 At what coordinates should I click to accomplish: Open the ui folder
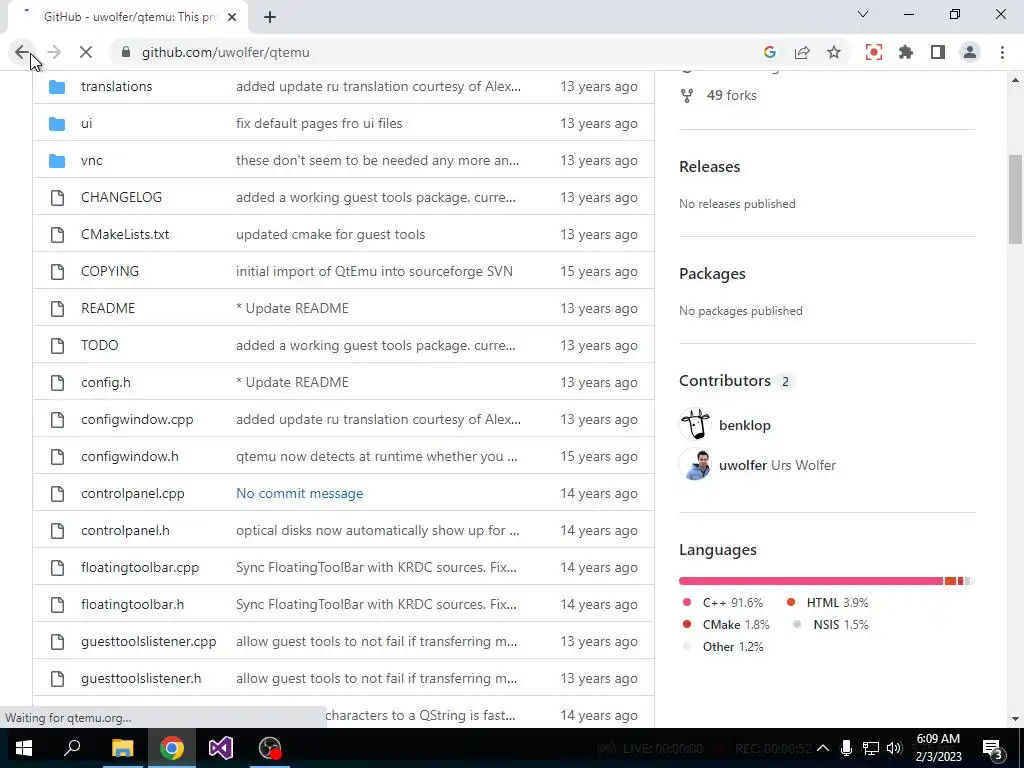click(86, 123)
